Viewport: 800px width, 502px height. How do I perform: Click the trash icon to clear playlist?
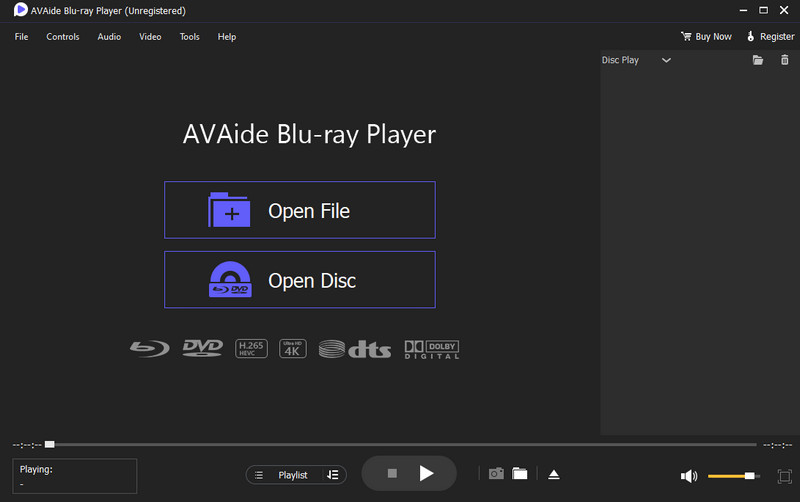click(785, 60)
